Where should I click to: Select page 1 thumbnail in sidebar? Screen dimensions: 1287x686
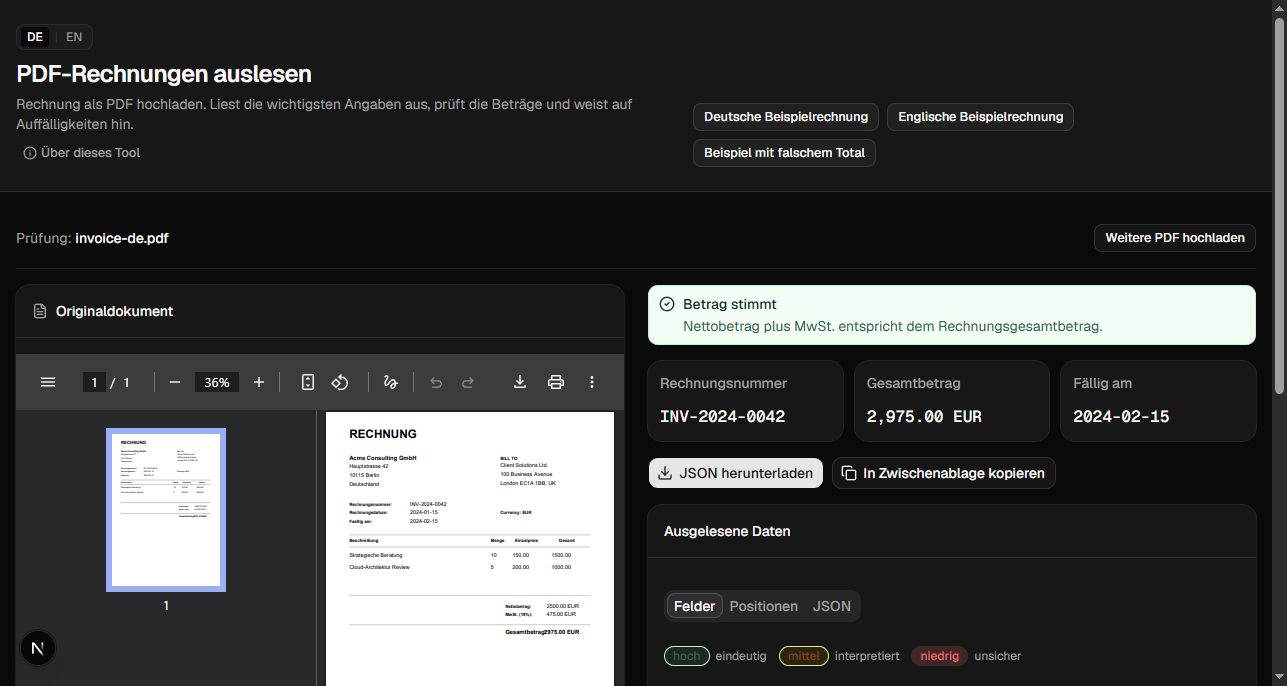click(166, 510)
